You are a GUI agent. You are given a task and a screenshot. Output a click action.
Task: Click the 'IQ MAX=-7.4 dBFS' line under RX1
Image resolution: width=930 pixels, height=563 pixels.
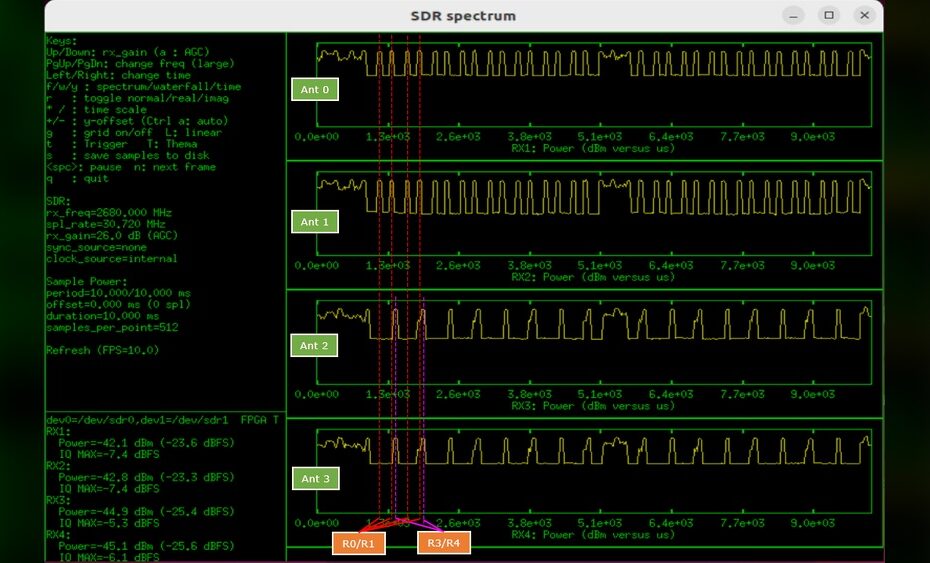[109, 454]
